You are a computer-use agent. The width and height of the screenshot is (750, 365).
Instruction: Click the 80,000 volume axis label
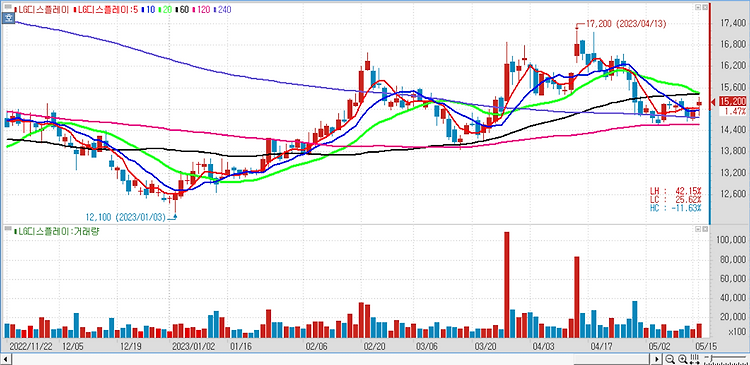point(733,260)
